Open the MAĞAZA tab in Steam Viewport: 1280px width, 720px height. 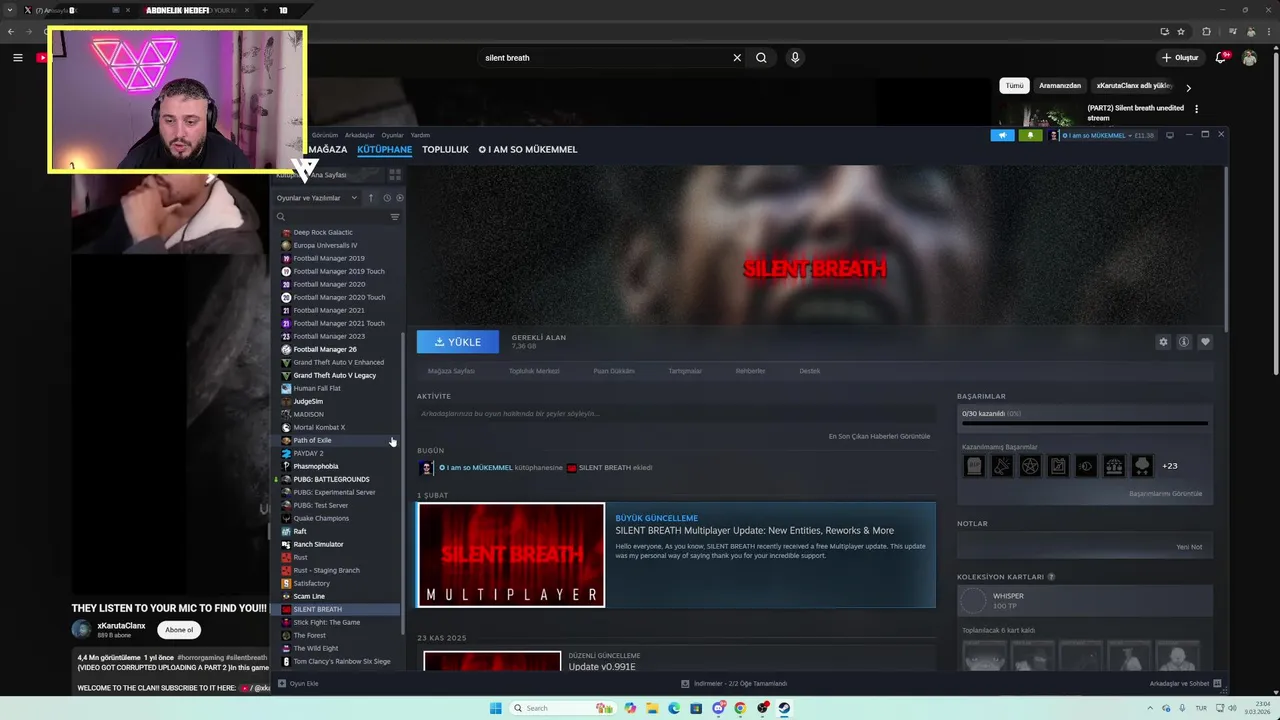(x=327, y=149)
